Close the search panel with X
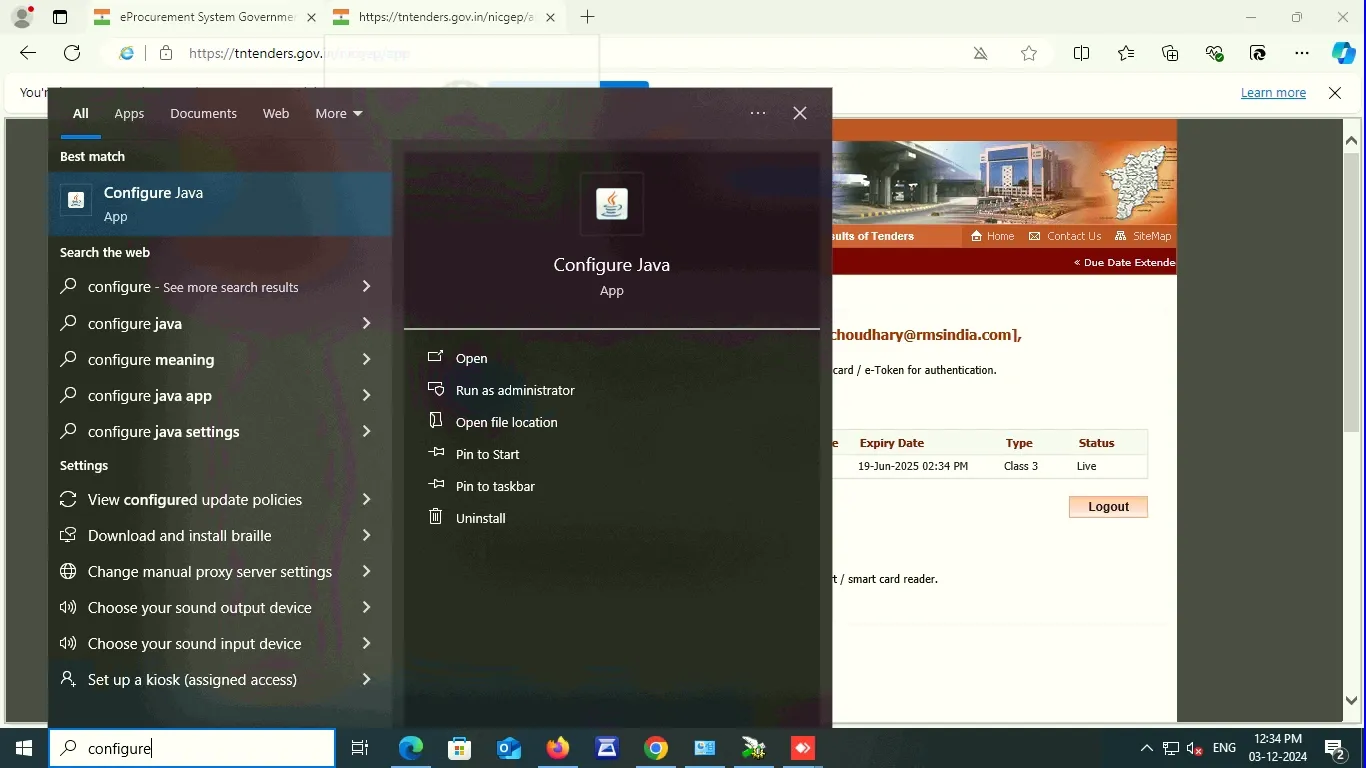The width and height of the screenshot is (1366, 768). 800,113
